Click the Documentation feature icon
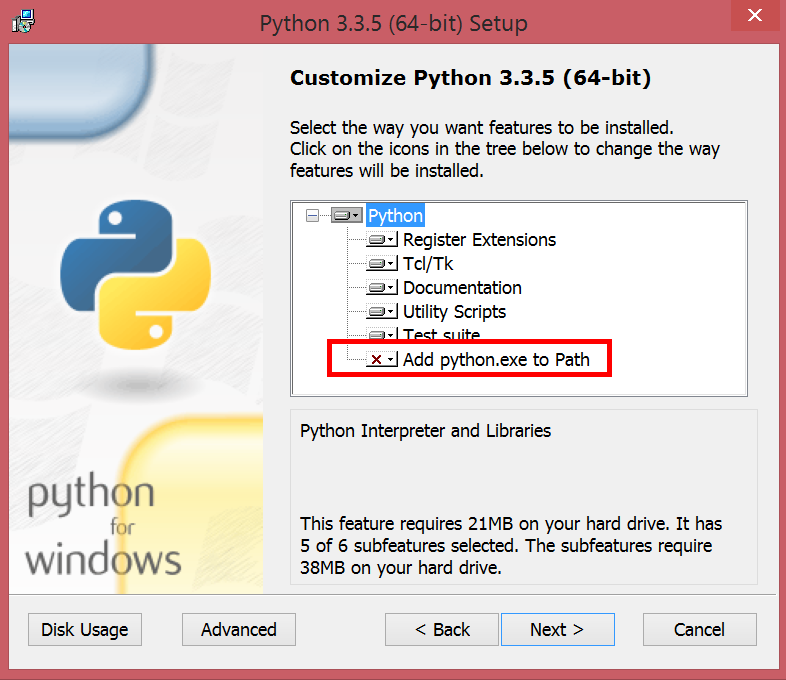This screenshot has height=680, width=786. coord(381,288)
